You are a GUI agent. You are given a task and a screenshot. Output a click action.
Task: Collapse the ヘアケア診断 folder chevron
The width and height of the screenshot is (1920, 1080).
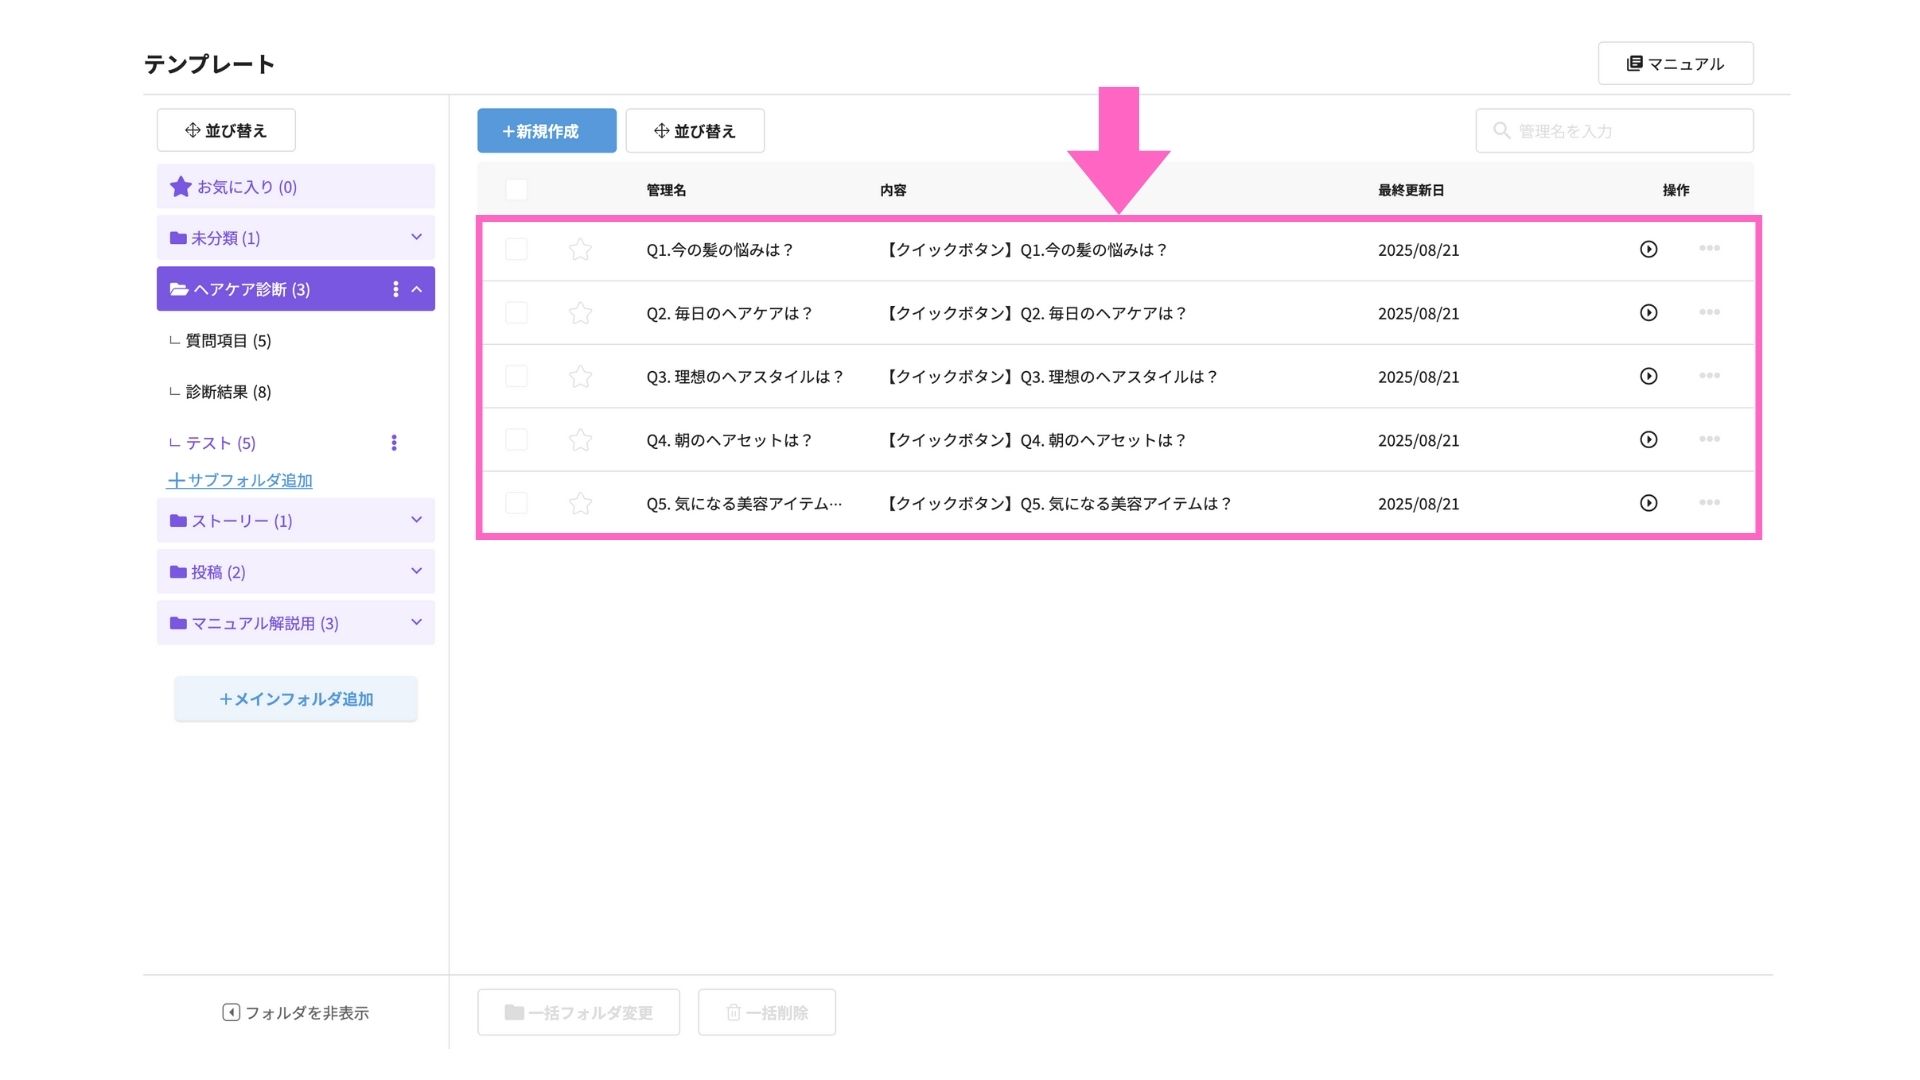(417, 289)
